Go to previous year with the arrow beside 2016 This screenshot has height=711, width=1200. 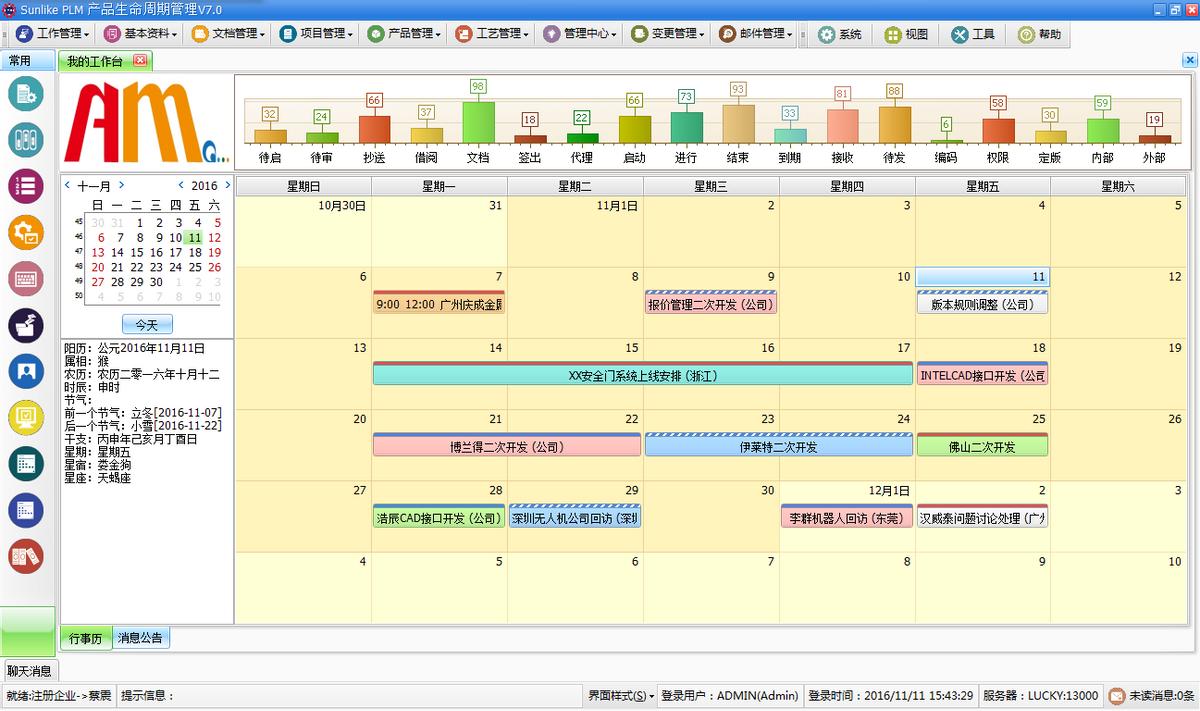click(181, 185)
